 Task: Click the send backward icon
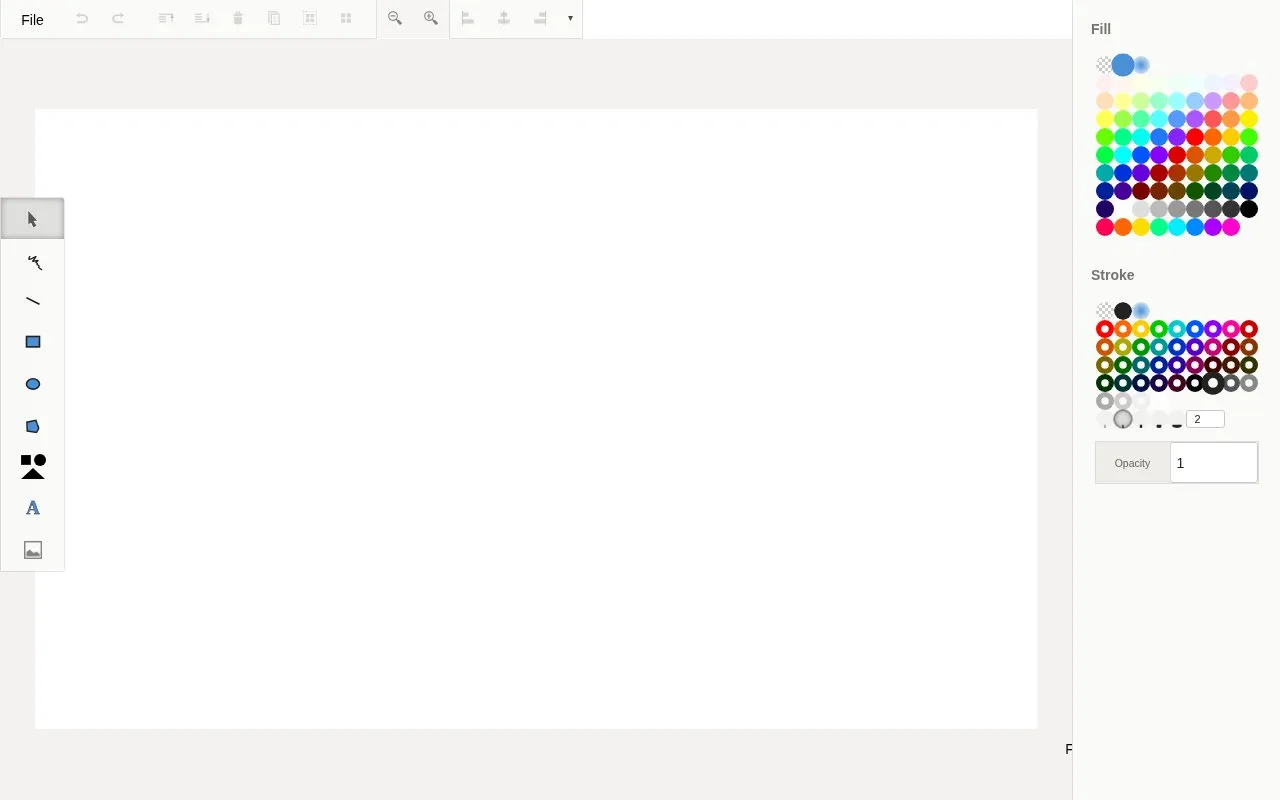click(x=202, y=18)
